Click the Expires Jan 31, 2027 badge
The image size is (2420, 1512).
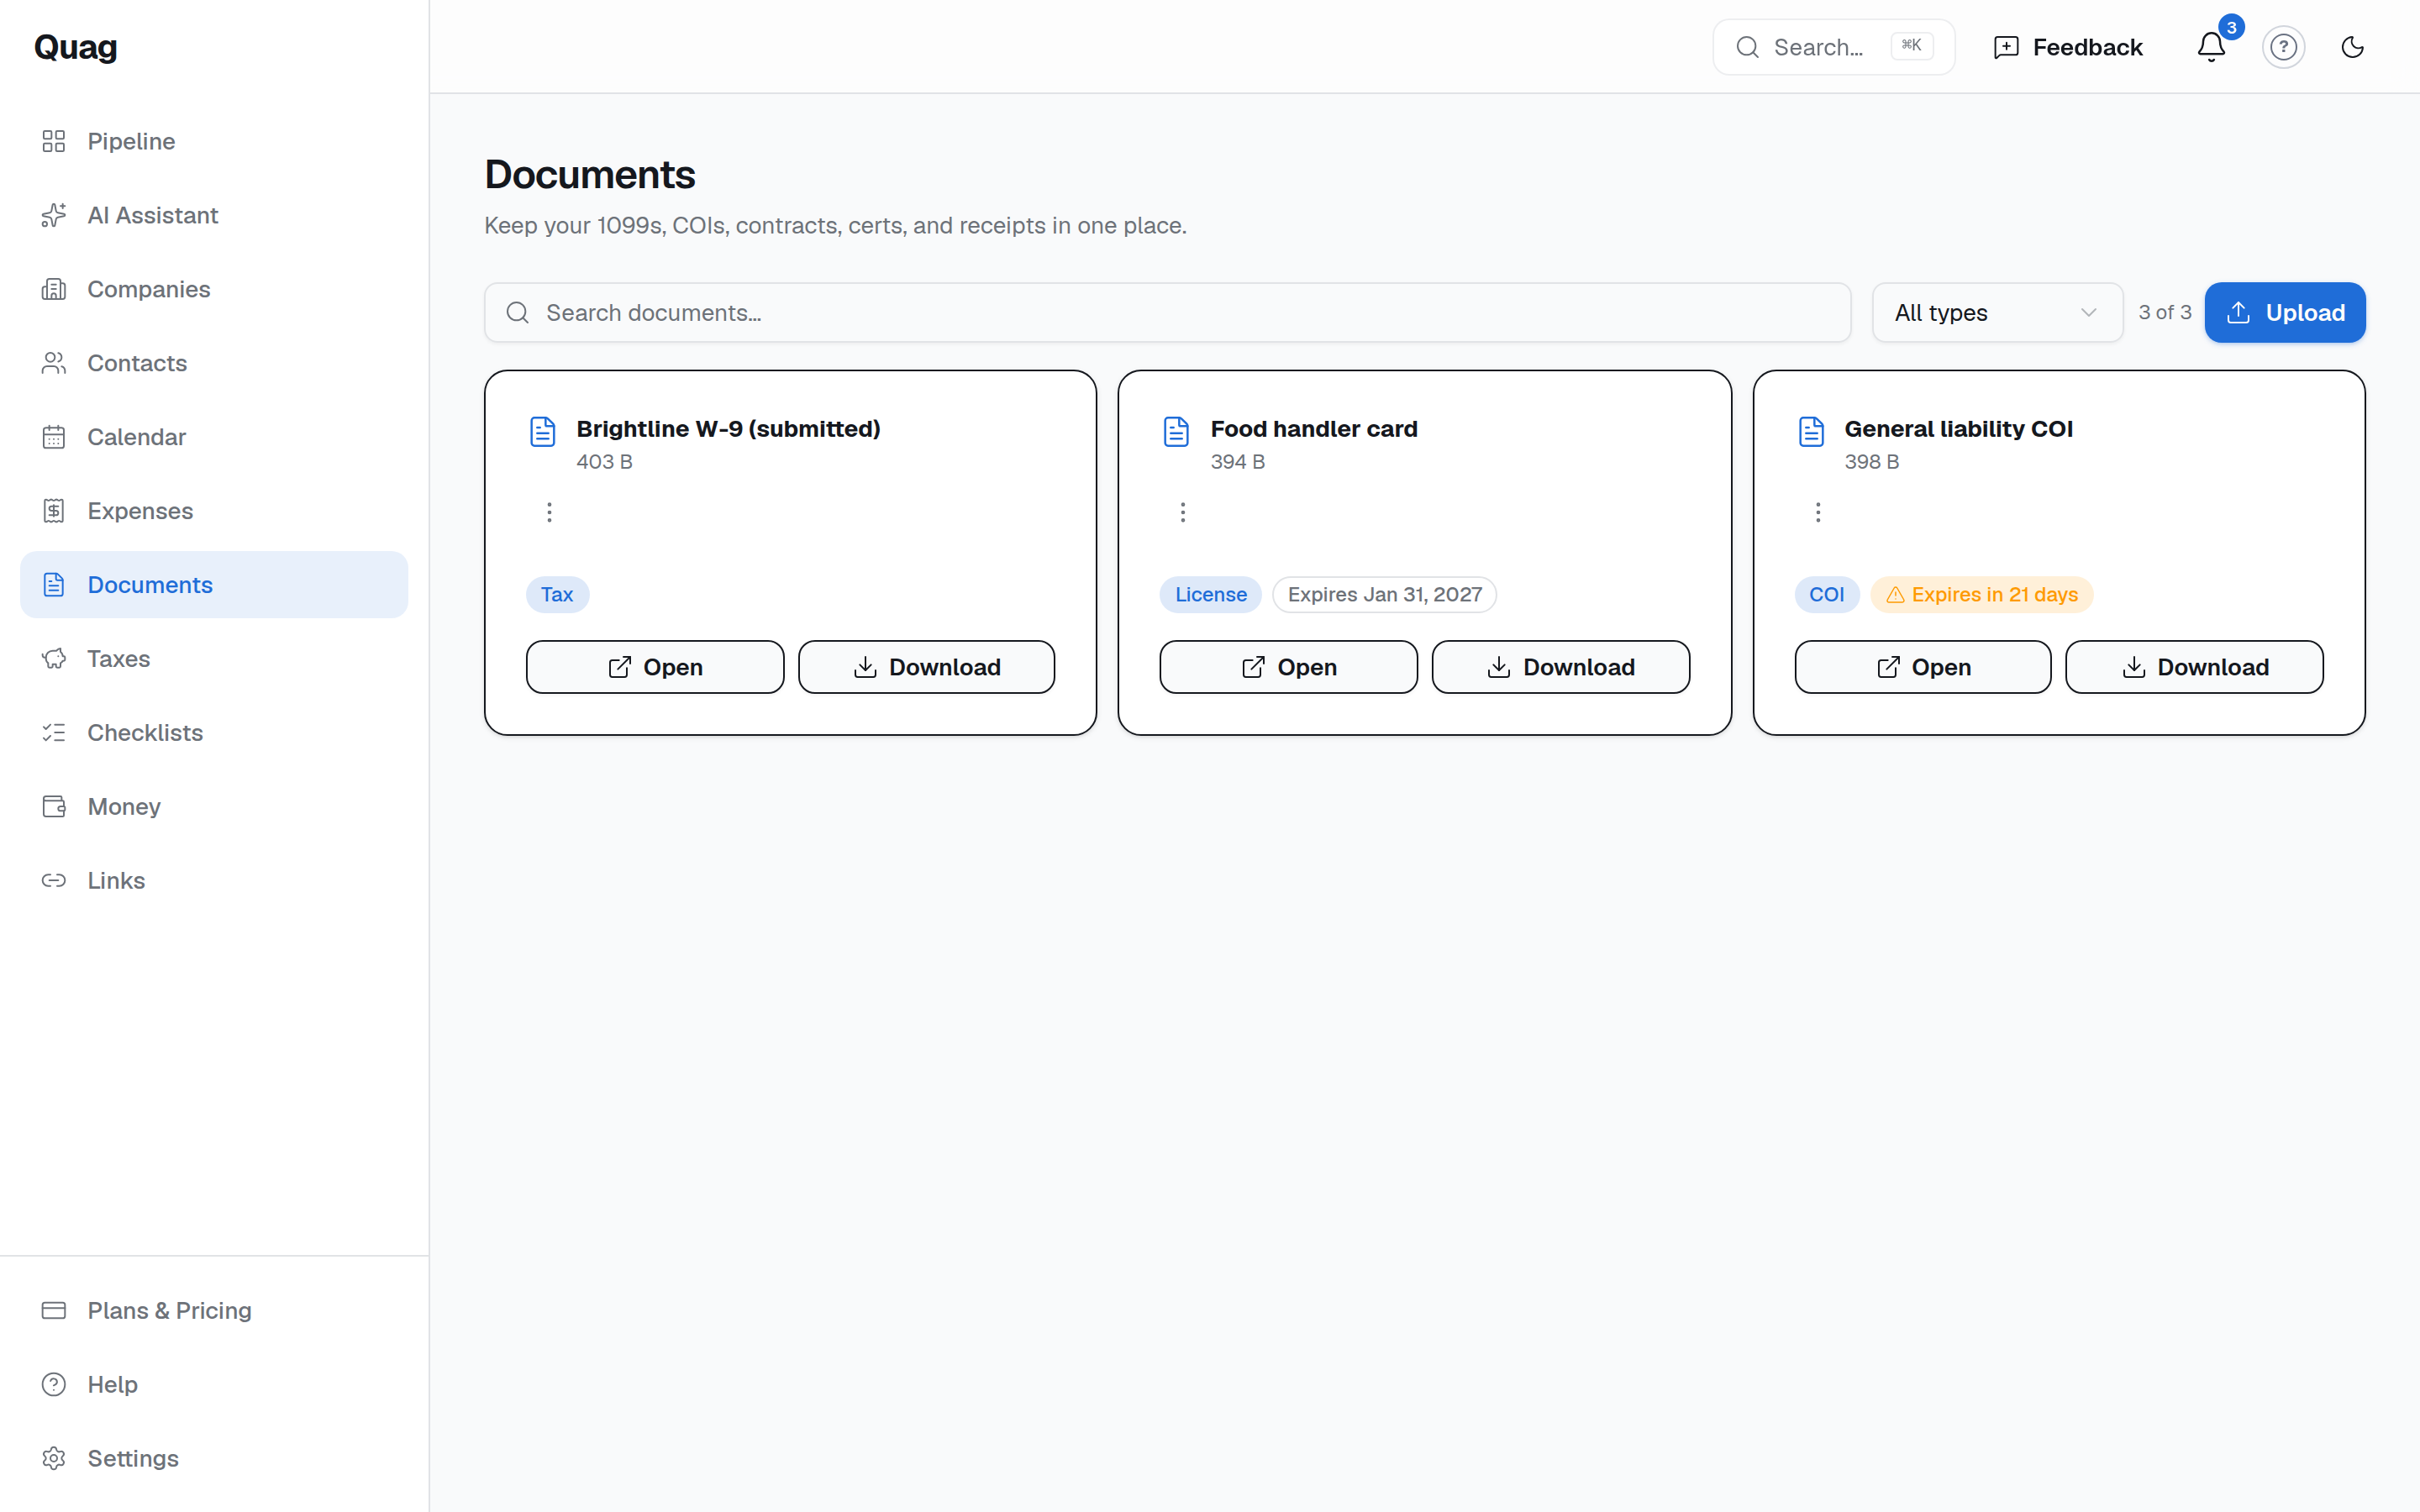pyautogui.click(x=1385, y=595)
